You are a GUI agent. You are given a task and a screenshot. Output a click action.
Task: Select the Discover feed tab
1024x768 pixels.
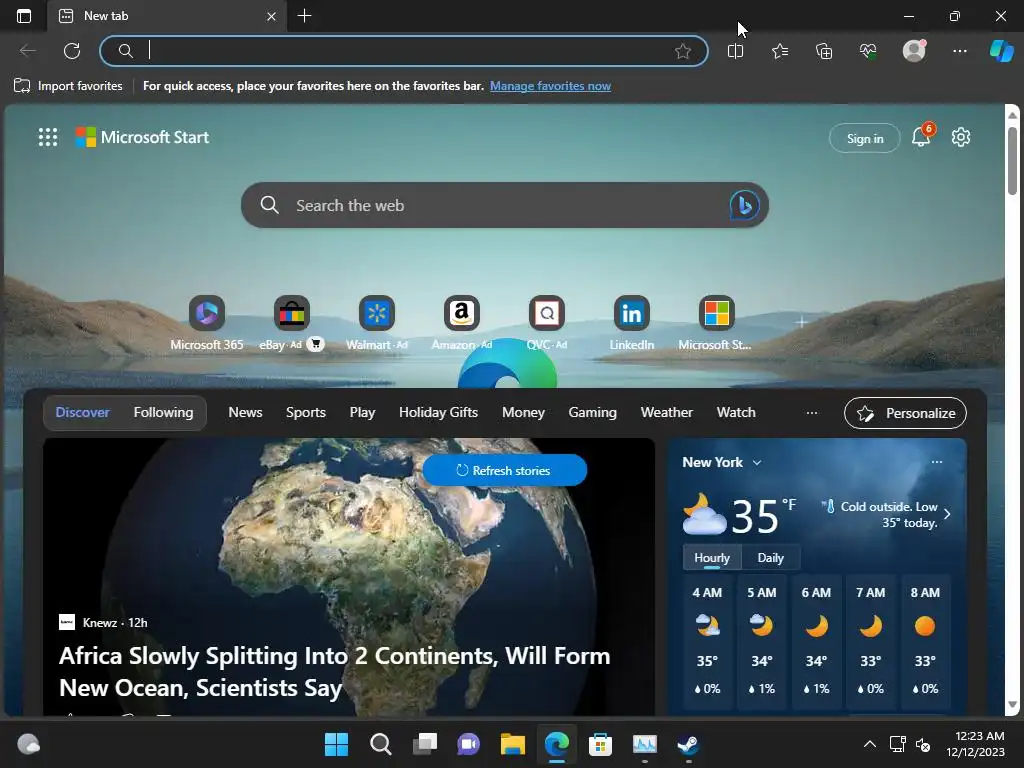tap(82, 412)
